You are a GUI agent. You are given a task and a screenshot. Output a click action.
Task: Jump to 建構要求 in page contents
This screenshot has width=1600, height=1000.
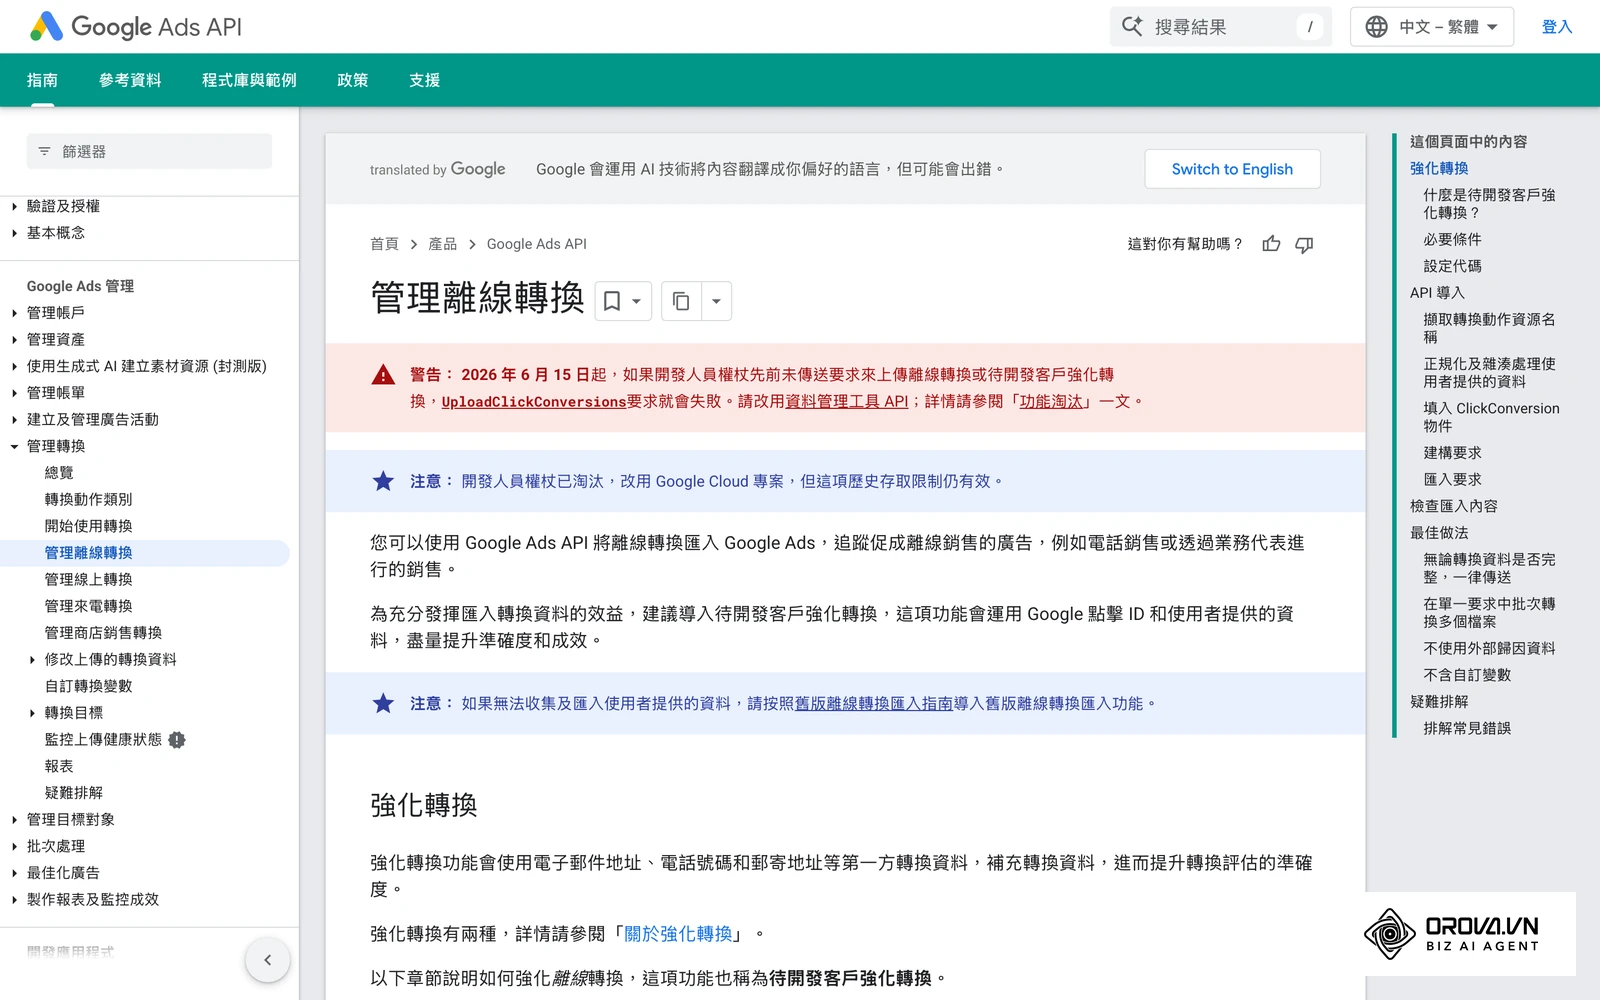(1452, 453)
